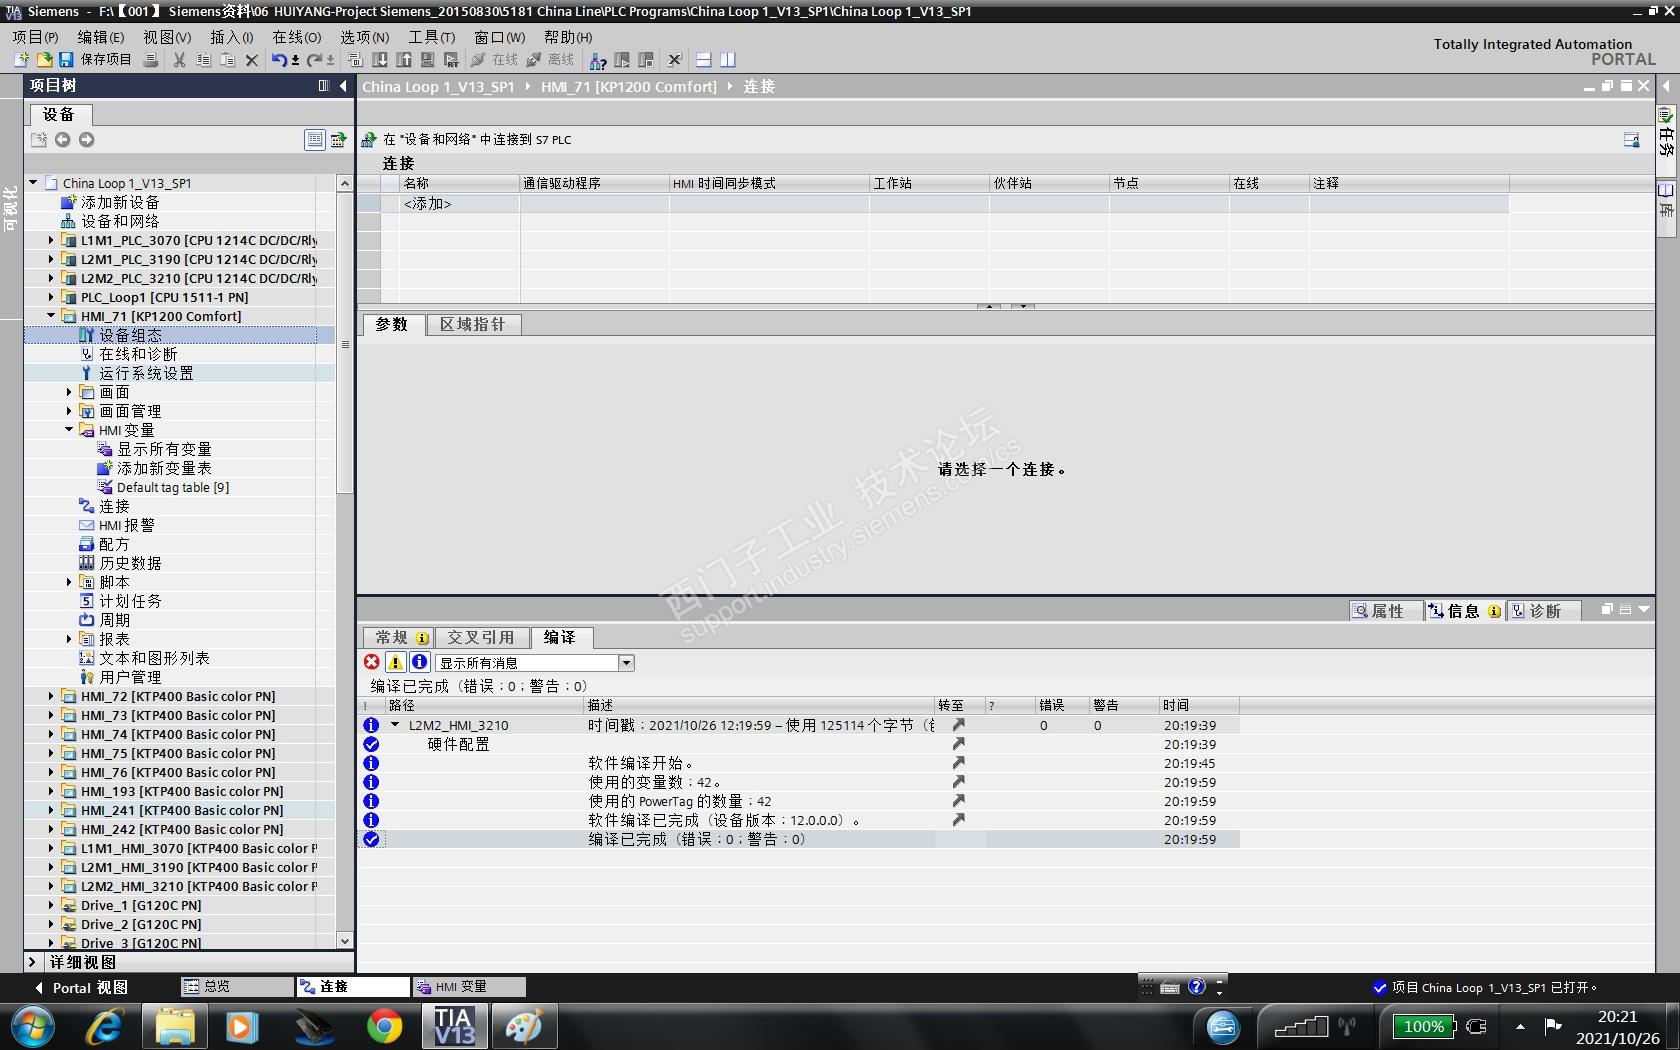This screenshot has width=1680, height=1050.
Task: Toggle the information messages filter icon
Action: pos(420,662)
